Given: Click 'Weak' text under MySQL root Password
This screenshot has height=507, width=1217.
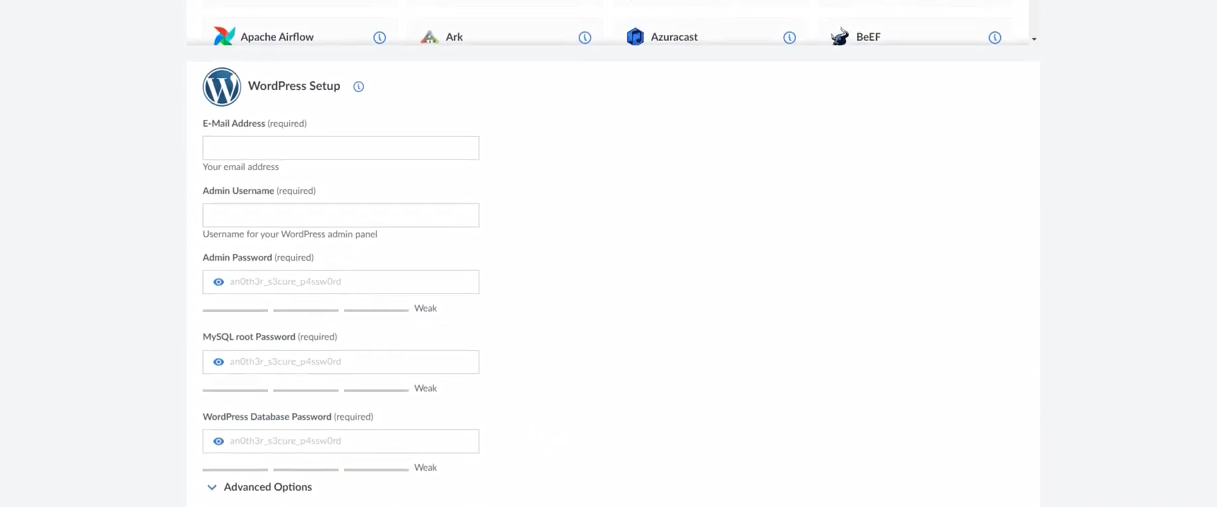Looking at the screenshot, I should coord(425,388).
